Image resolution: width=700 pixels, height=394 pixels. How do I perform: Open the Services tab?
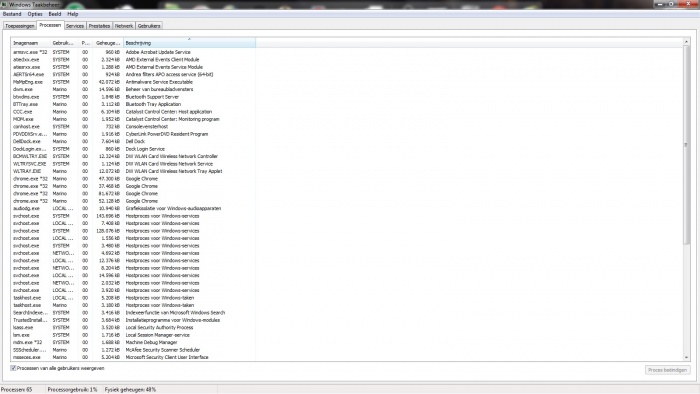[75, 26]
